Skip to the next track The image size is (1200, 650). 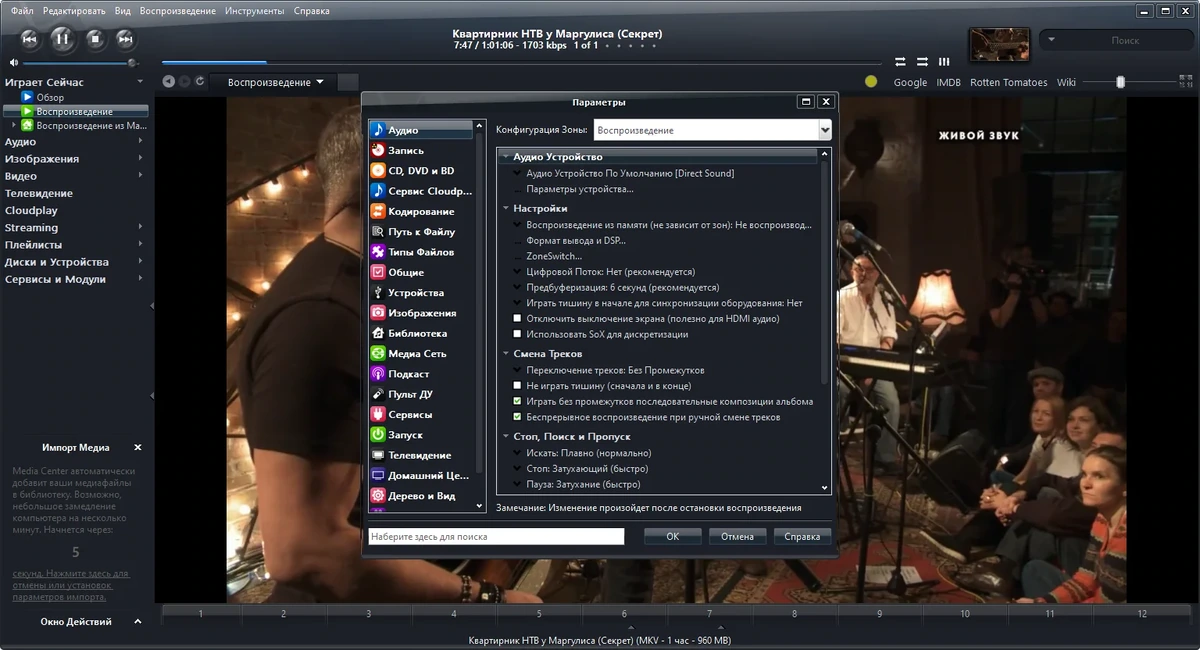click(x=125, y=39)
